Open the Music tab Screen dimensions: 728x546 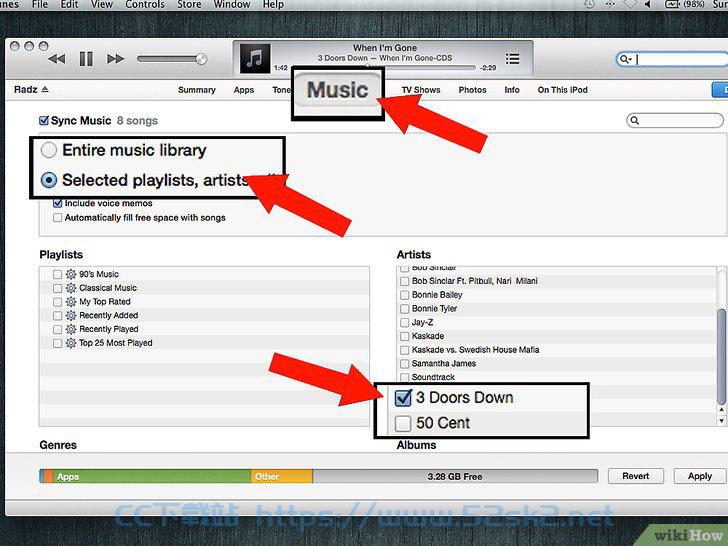[x=338, y=90]
